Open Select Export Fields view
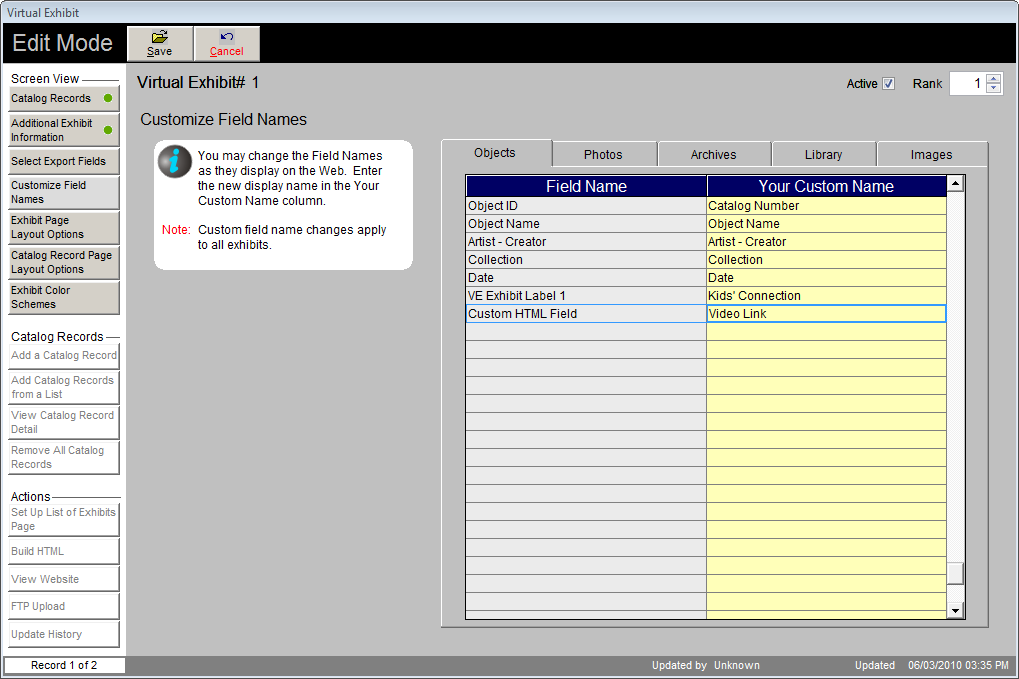This screenshot has width=1019, height=679. [x=64, y=161]
